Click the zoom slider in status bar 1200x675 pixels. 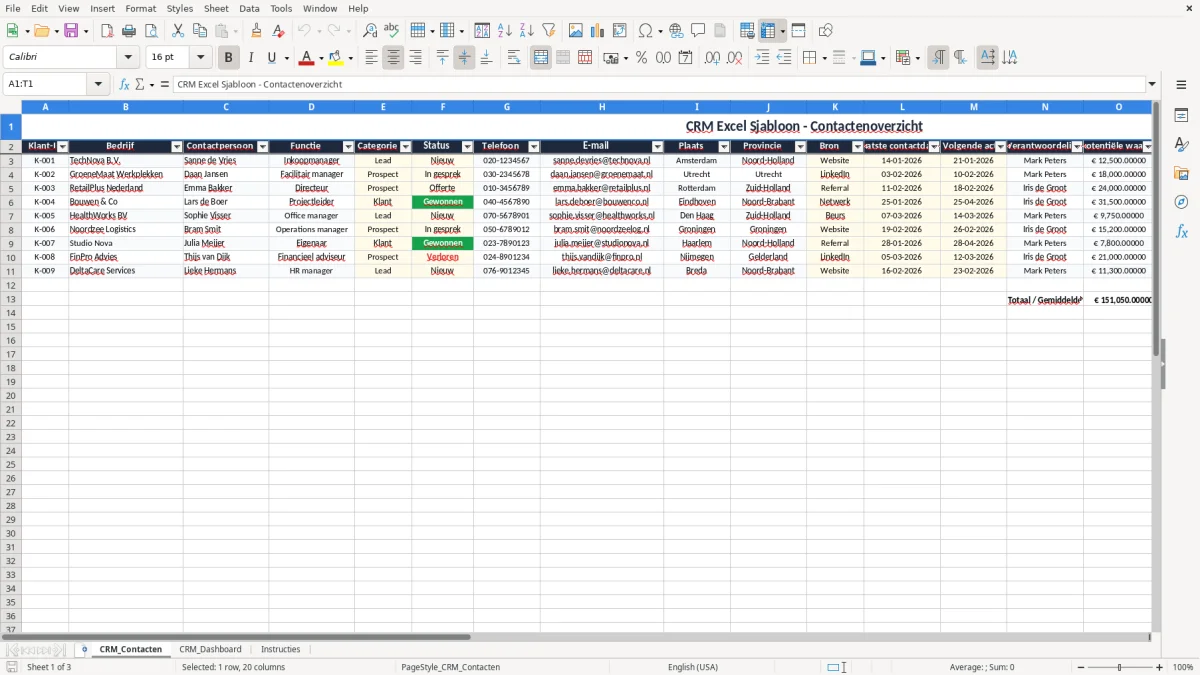coord(1119,667)
